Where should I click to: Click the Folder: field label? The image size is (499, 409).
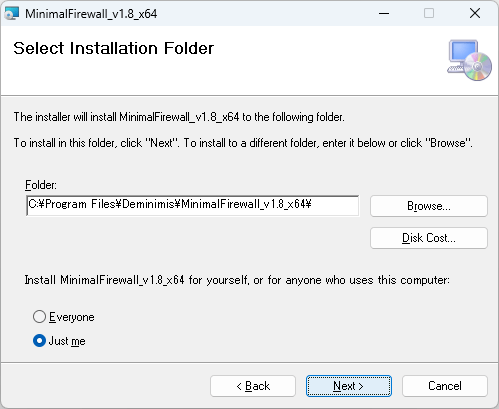(x=41, y=185)
